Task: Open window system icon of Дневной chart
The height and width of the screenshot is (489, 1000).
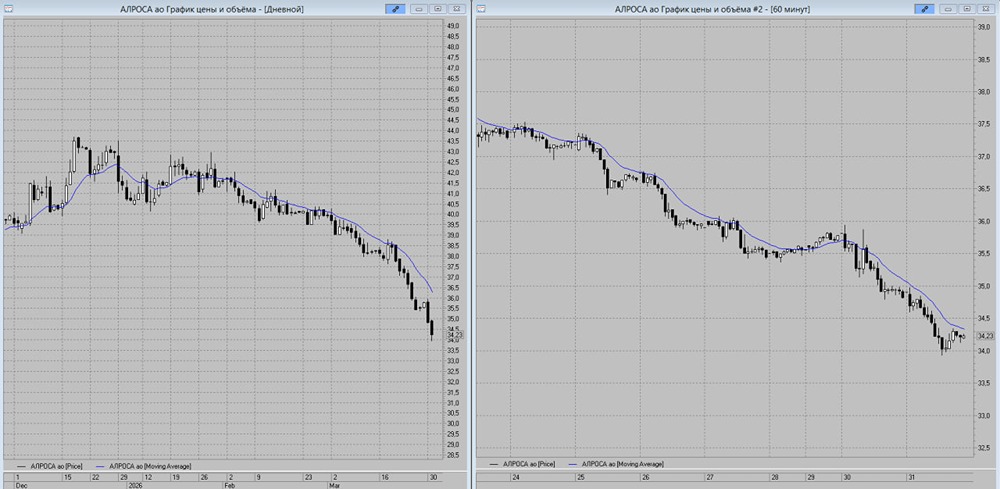Action: point(7,9)
